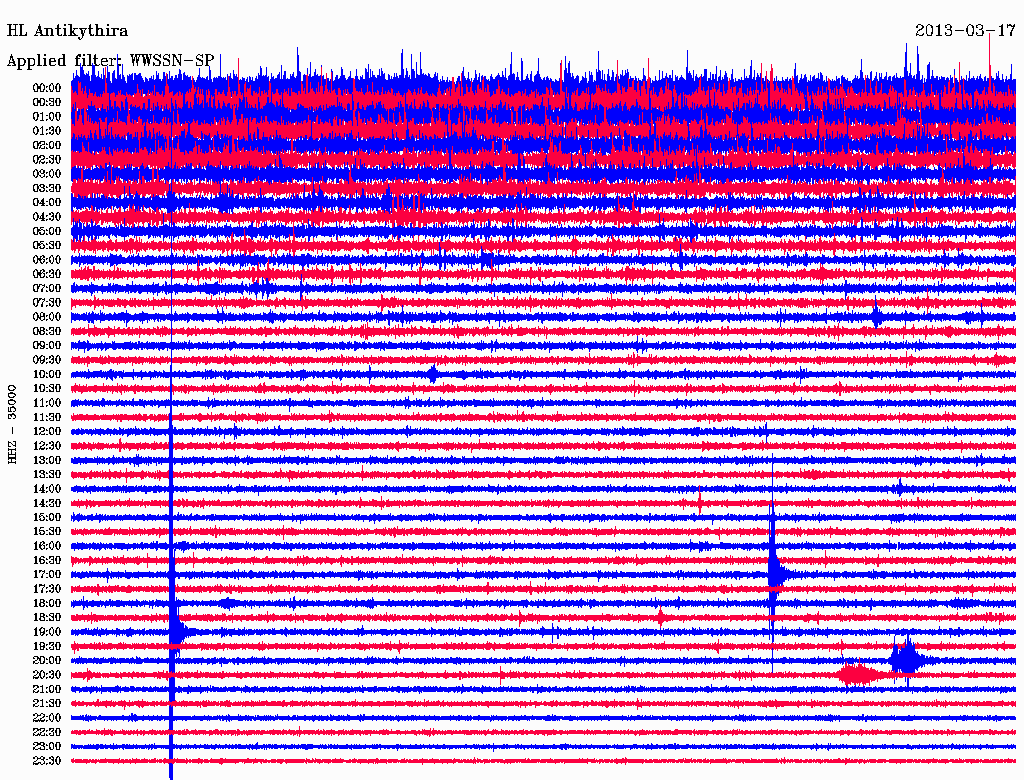The width and height of the screenshot is (1024, 780).
Task: Click the small blue burst on 10:00 trace
Action: pos(433,374)
